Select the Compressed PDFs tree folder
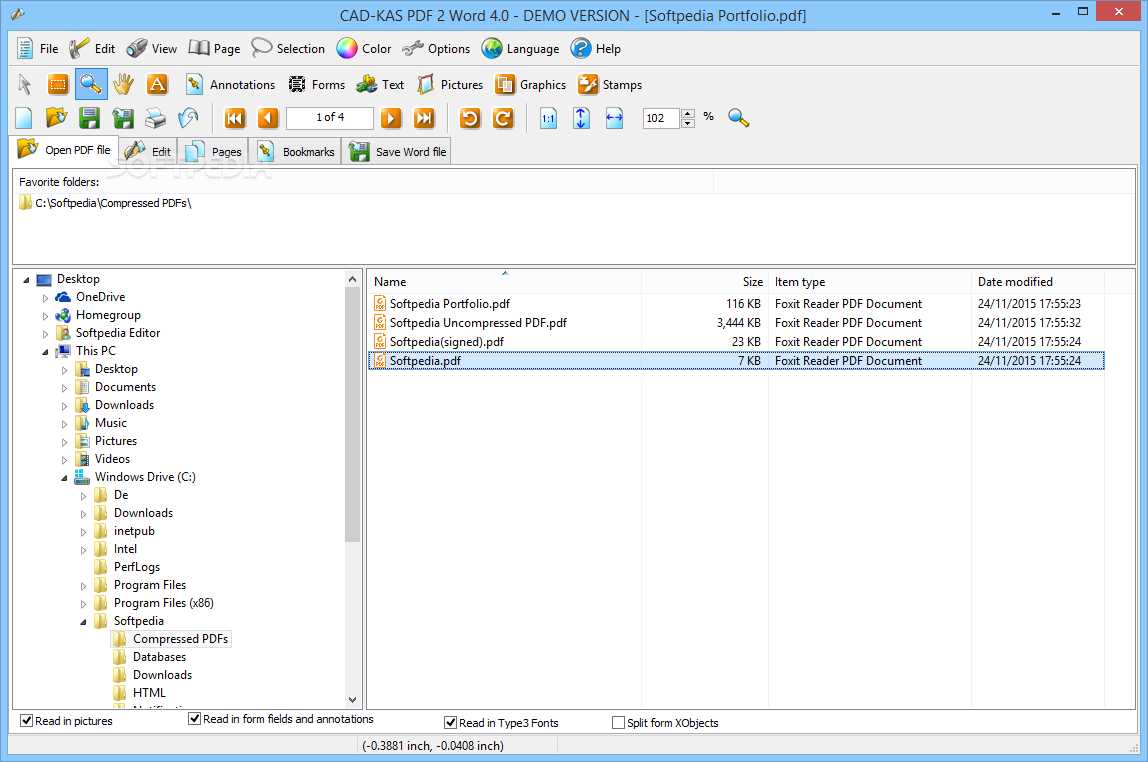This screenshot has height=762, width=1148. click(x=180, y=639)
